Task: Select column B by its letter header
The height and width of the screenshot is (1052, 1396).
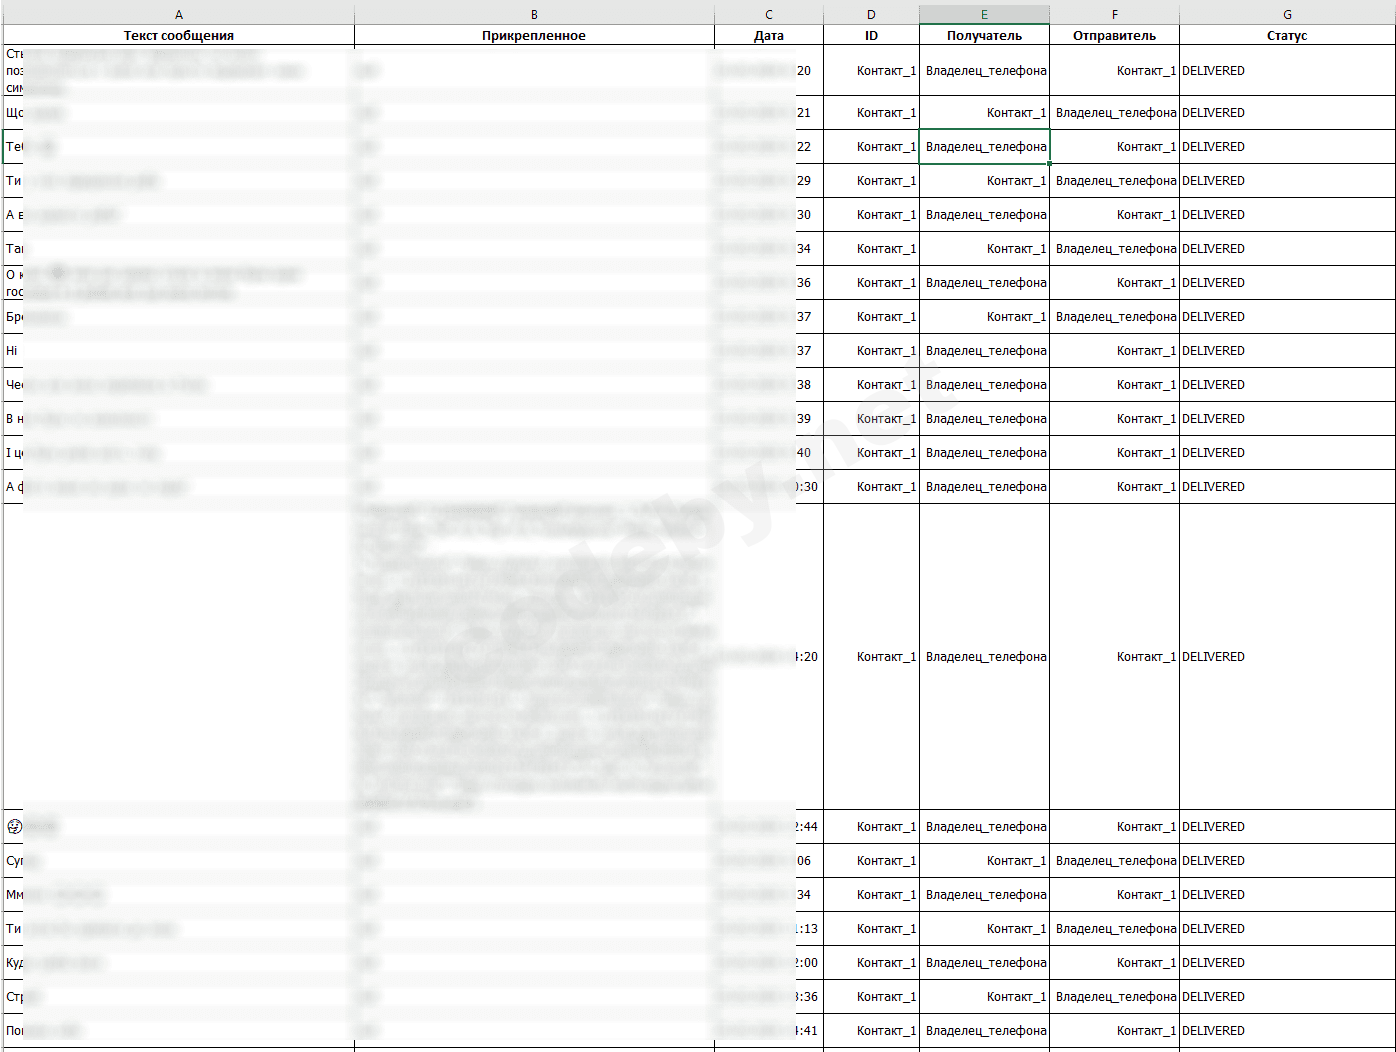Action: [x=534, y=14]
